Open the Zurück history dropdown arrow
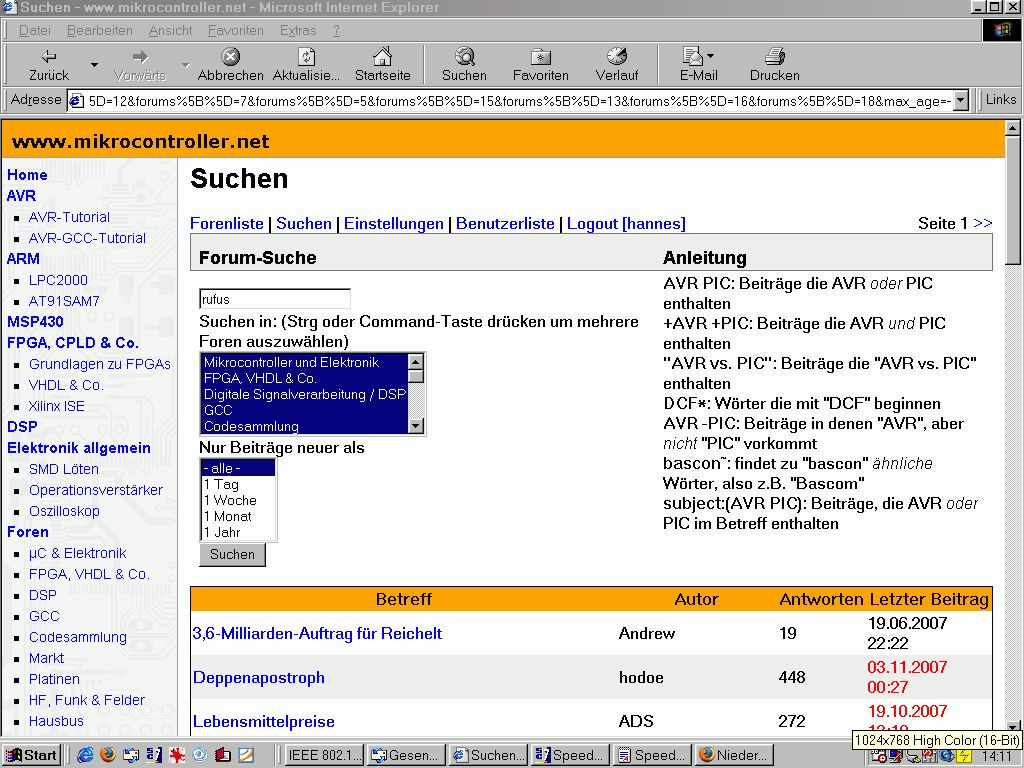 point(95,65)
